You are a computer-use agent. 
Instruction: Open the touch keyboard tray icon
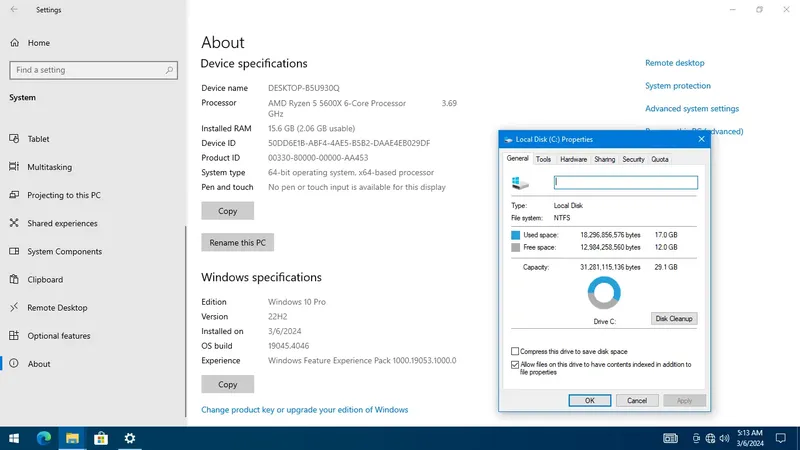670,438
